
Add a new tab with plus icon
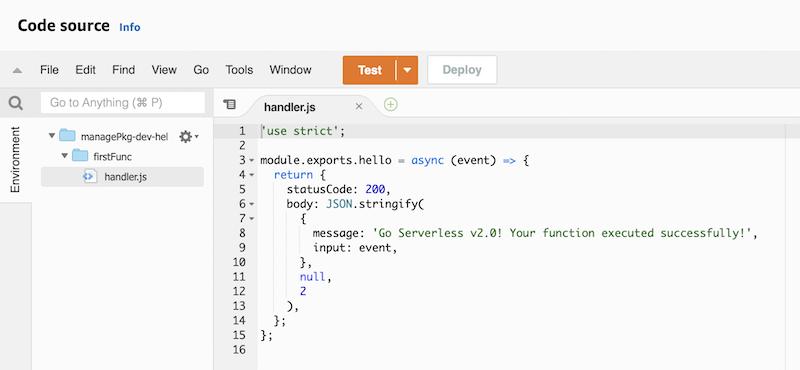click(390, 105)
